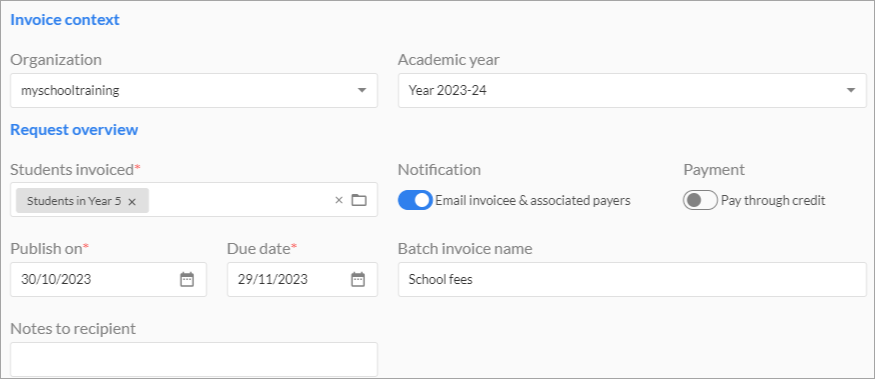The width and height of the screenshot is (875, 379).
Task: Click the Invoice context heading
Action: pos(65,20)
